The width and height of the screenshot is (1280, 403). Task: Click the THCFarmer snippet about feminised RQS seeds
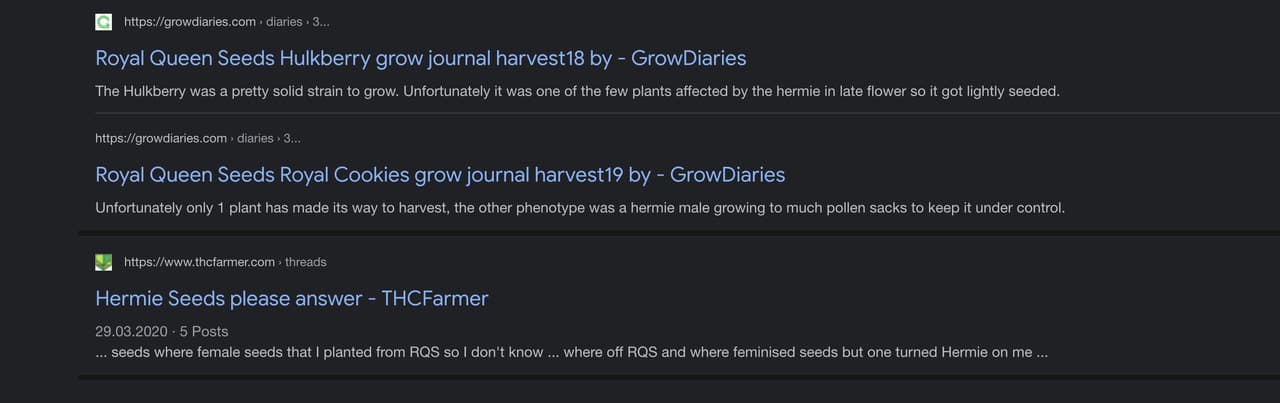(x=571, y=352)
